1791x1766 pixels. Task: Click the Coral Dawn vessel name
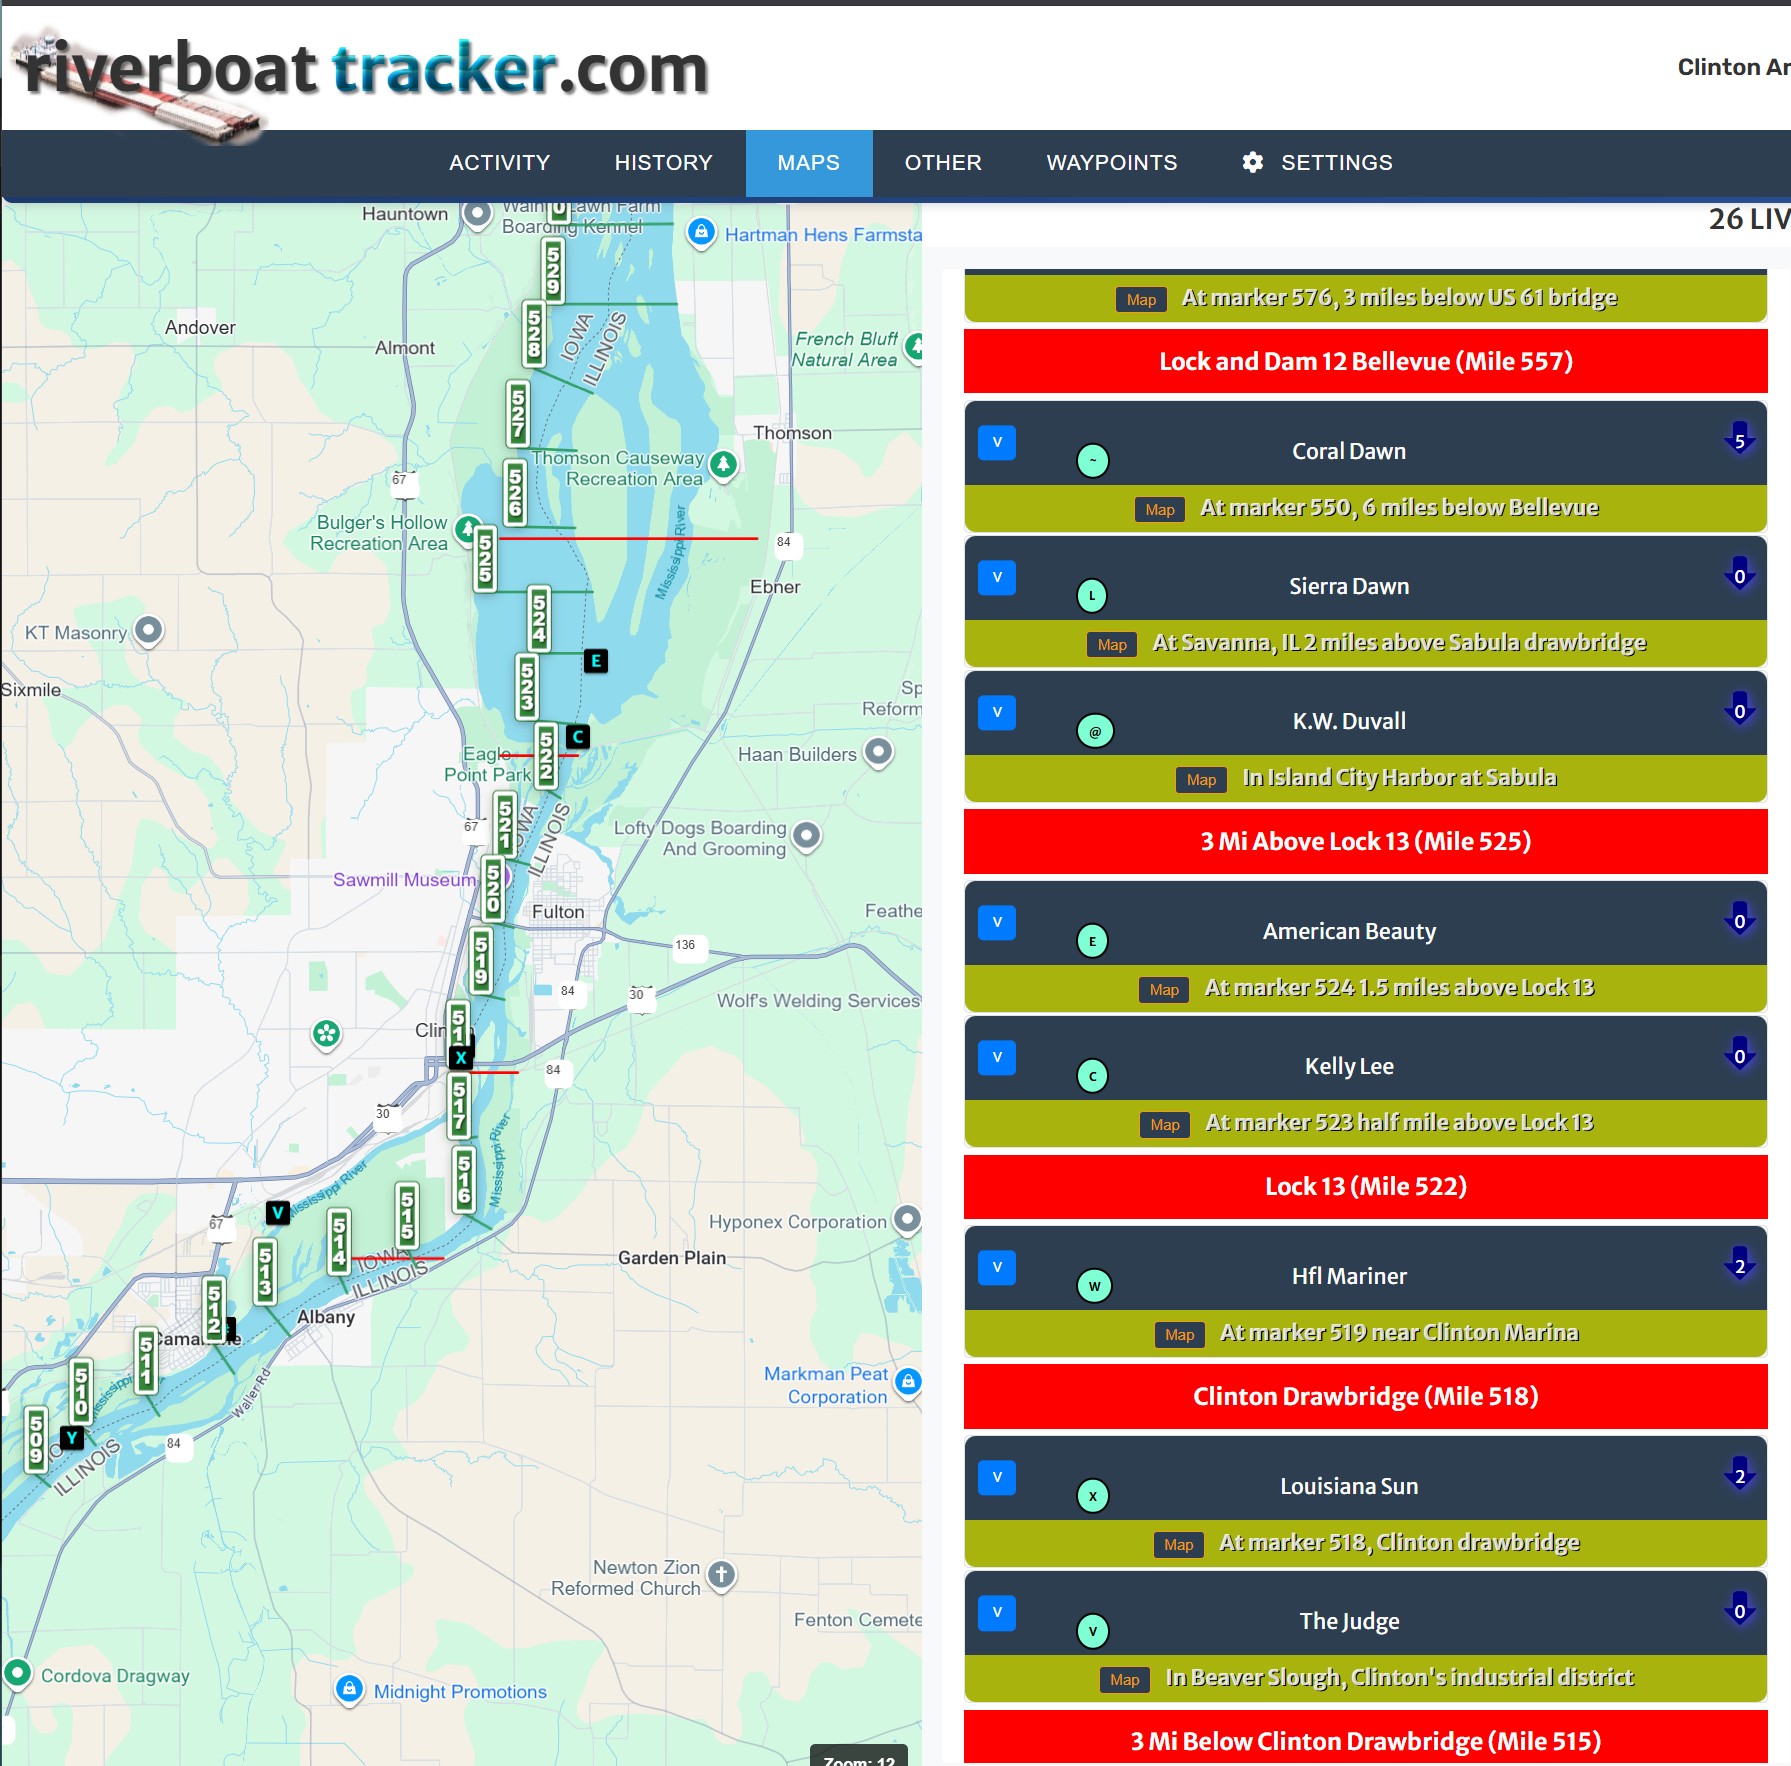click(1349, 452)
